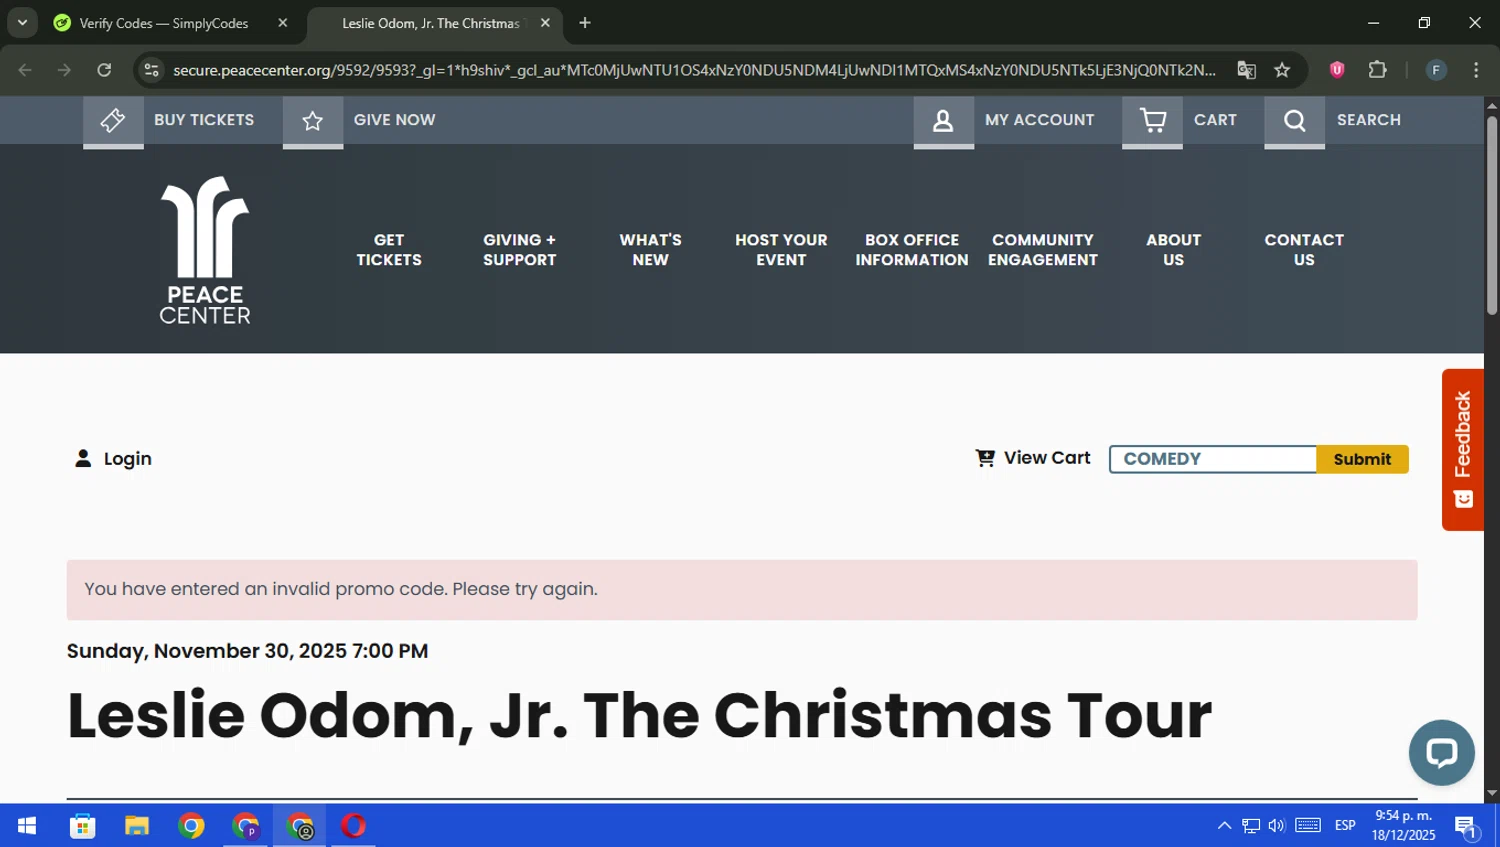Click the browser address bar URL
1500x847 pixels.
pyautogui.click(x=694, y=70)
